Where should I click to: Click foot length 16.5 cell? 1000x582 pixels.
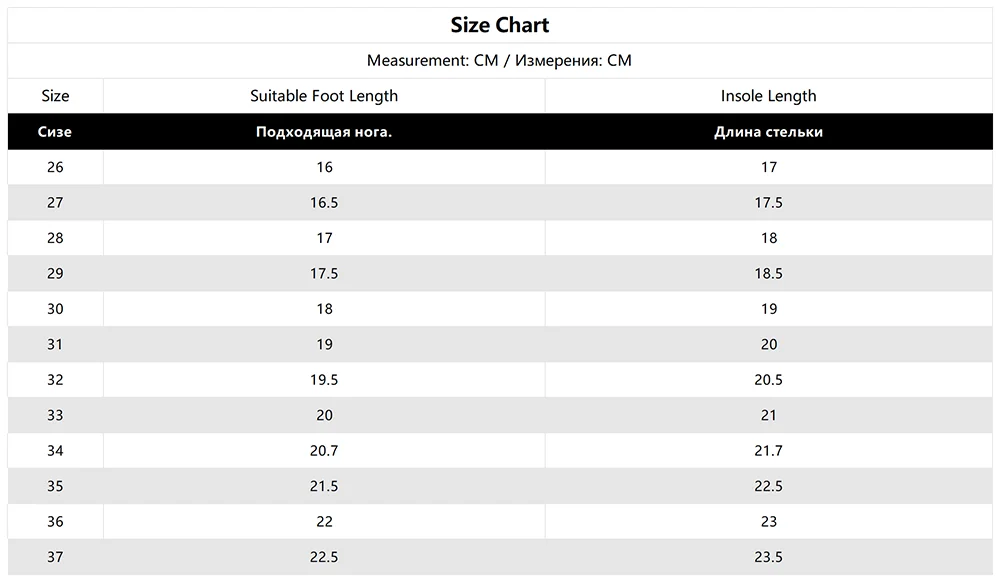click(324, 203)
